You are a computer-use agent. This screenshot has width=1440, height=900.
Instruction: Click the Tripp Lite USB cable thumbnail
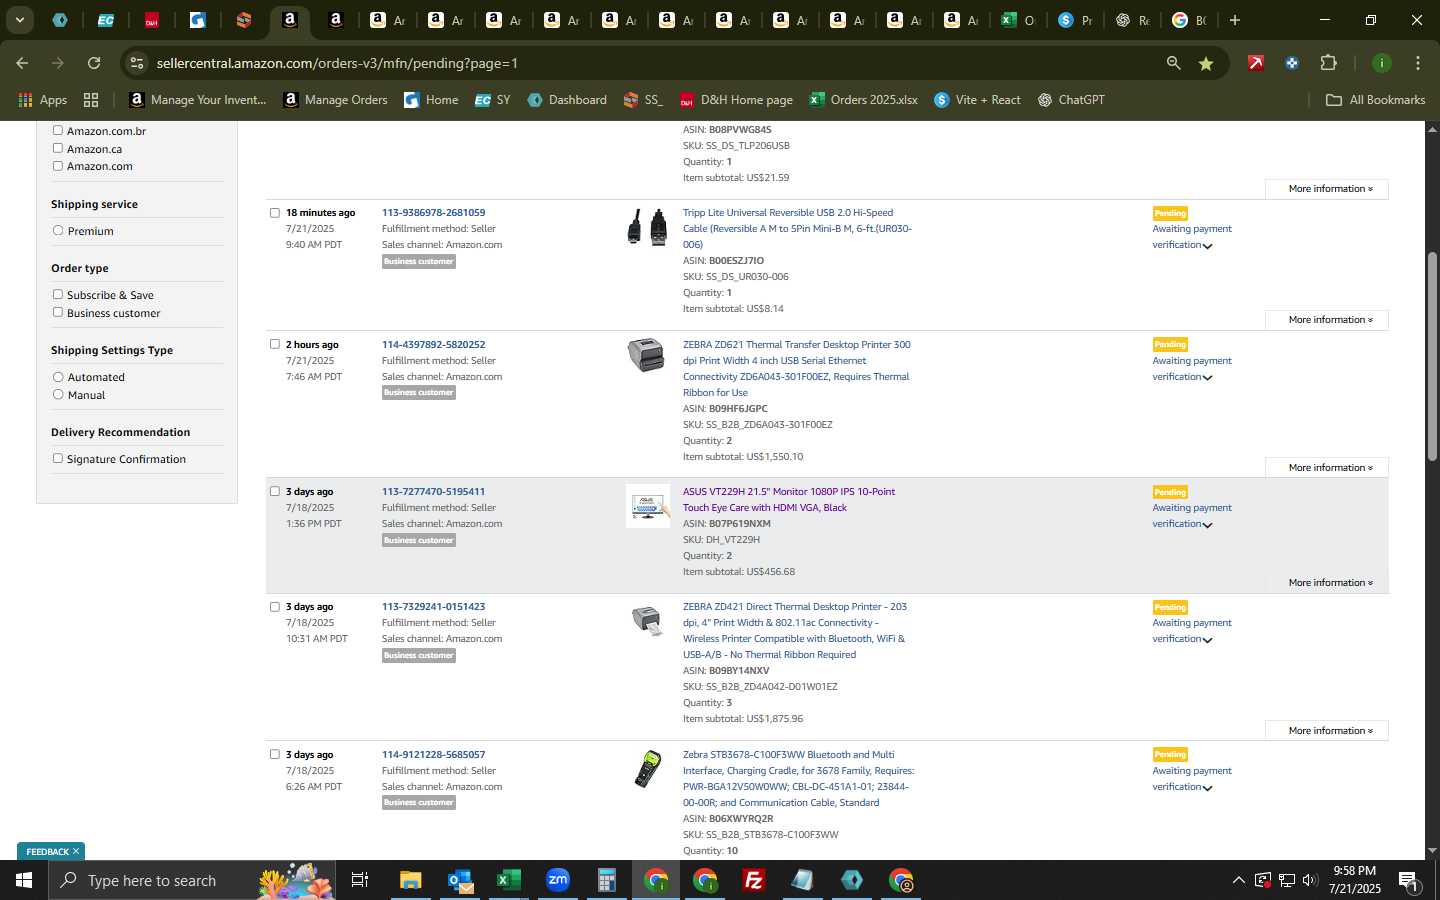[647, 227]
